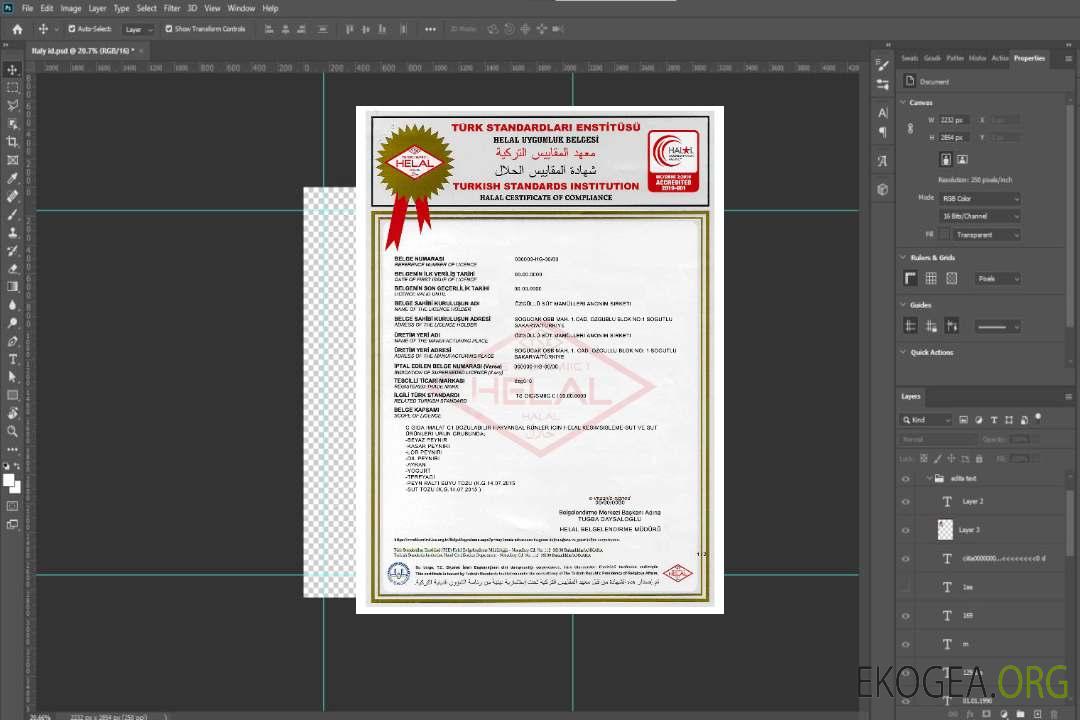This screenshot has width=1080, height=720.
Task: Select the Horizontal Type tool
Action: click(12, 359)
